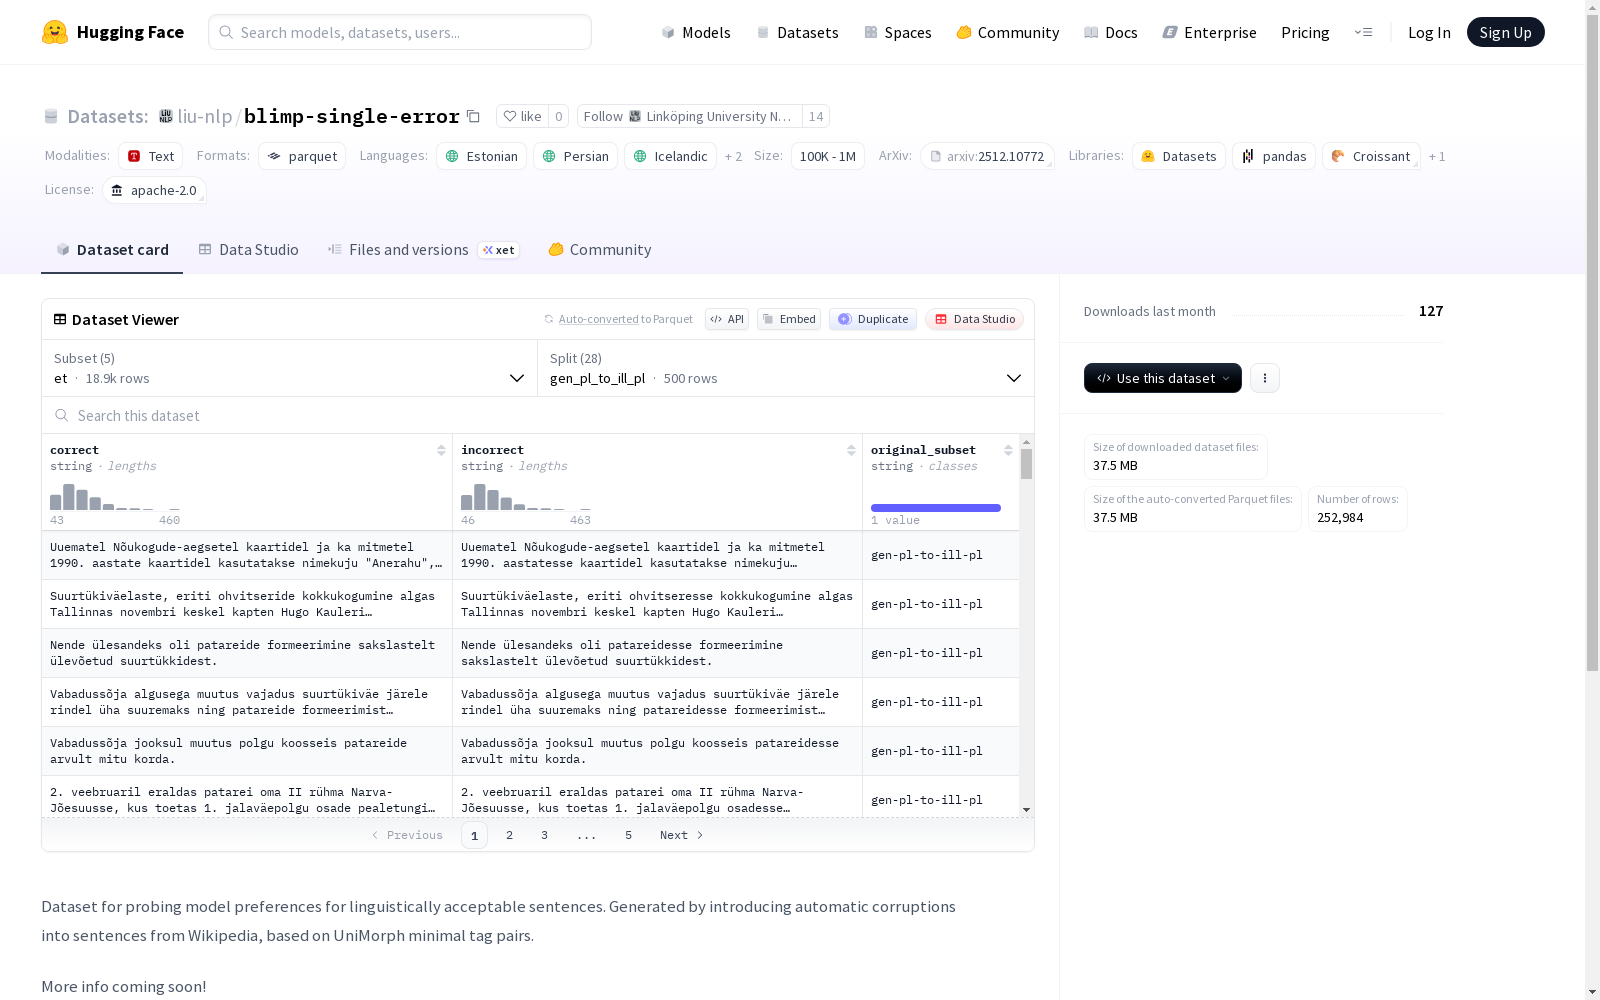Click the incorrect column length histogram

[x=526, y=497]
